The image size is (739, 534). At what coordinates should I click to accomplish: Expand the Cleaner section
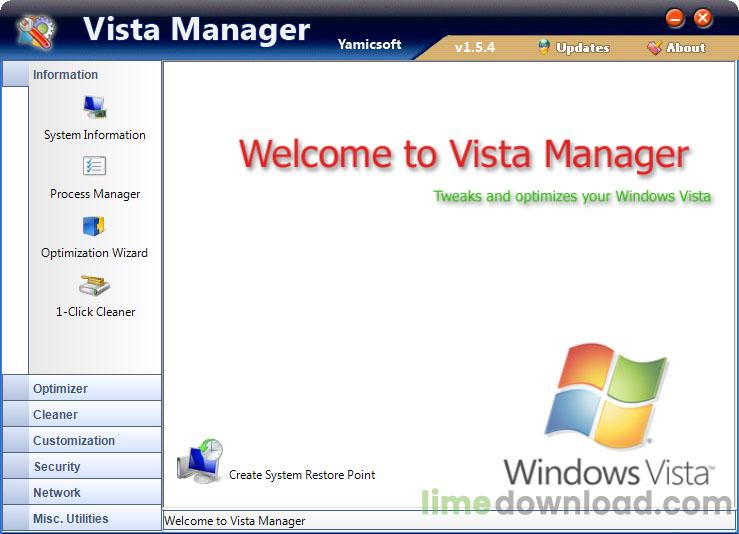[x=82, y=414]
